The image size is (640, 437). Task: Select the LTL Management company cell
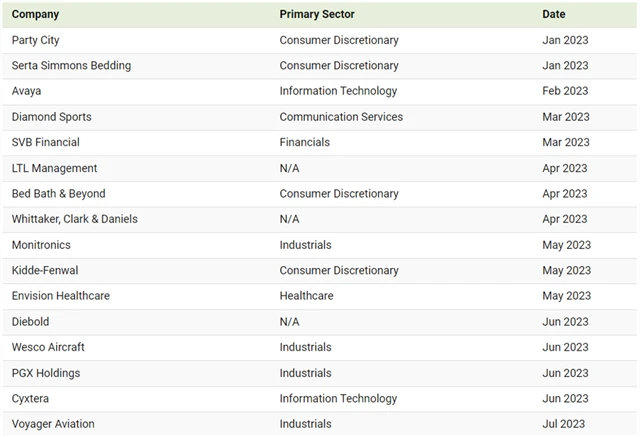pyautogui.click(x=54, y=168)
